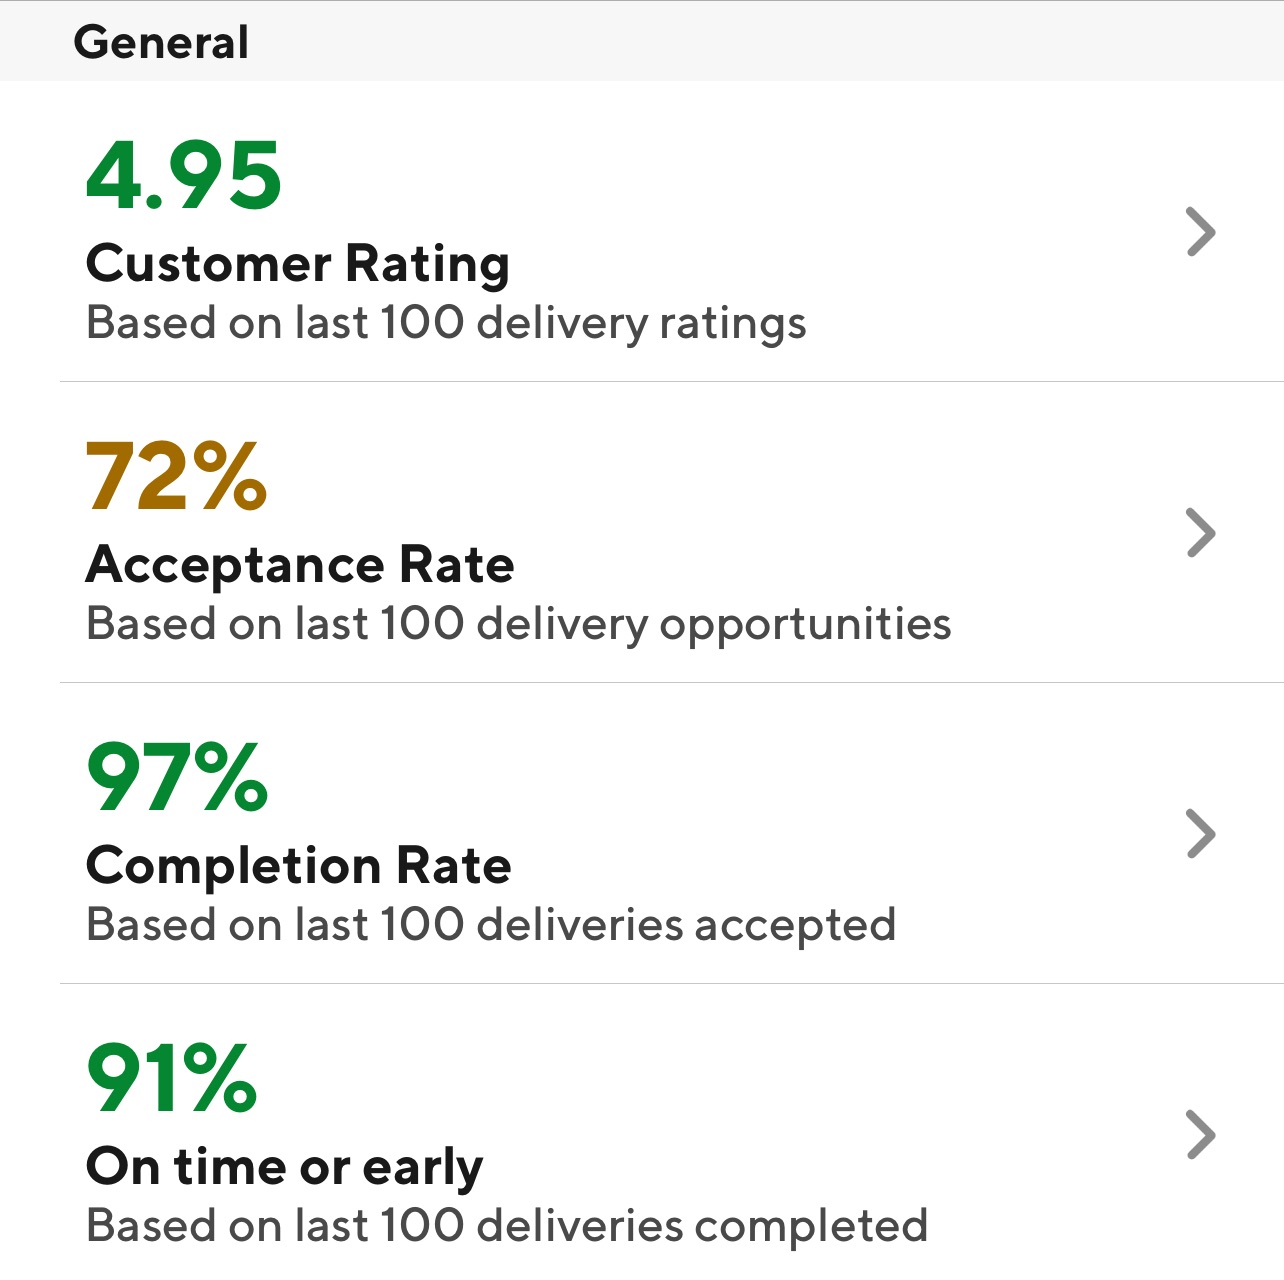The image size is (1284, 1280).
Task: Open the On time or early label
Action: click(x=285, y=1167)
